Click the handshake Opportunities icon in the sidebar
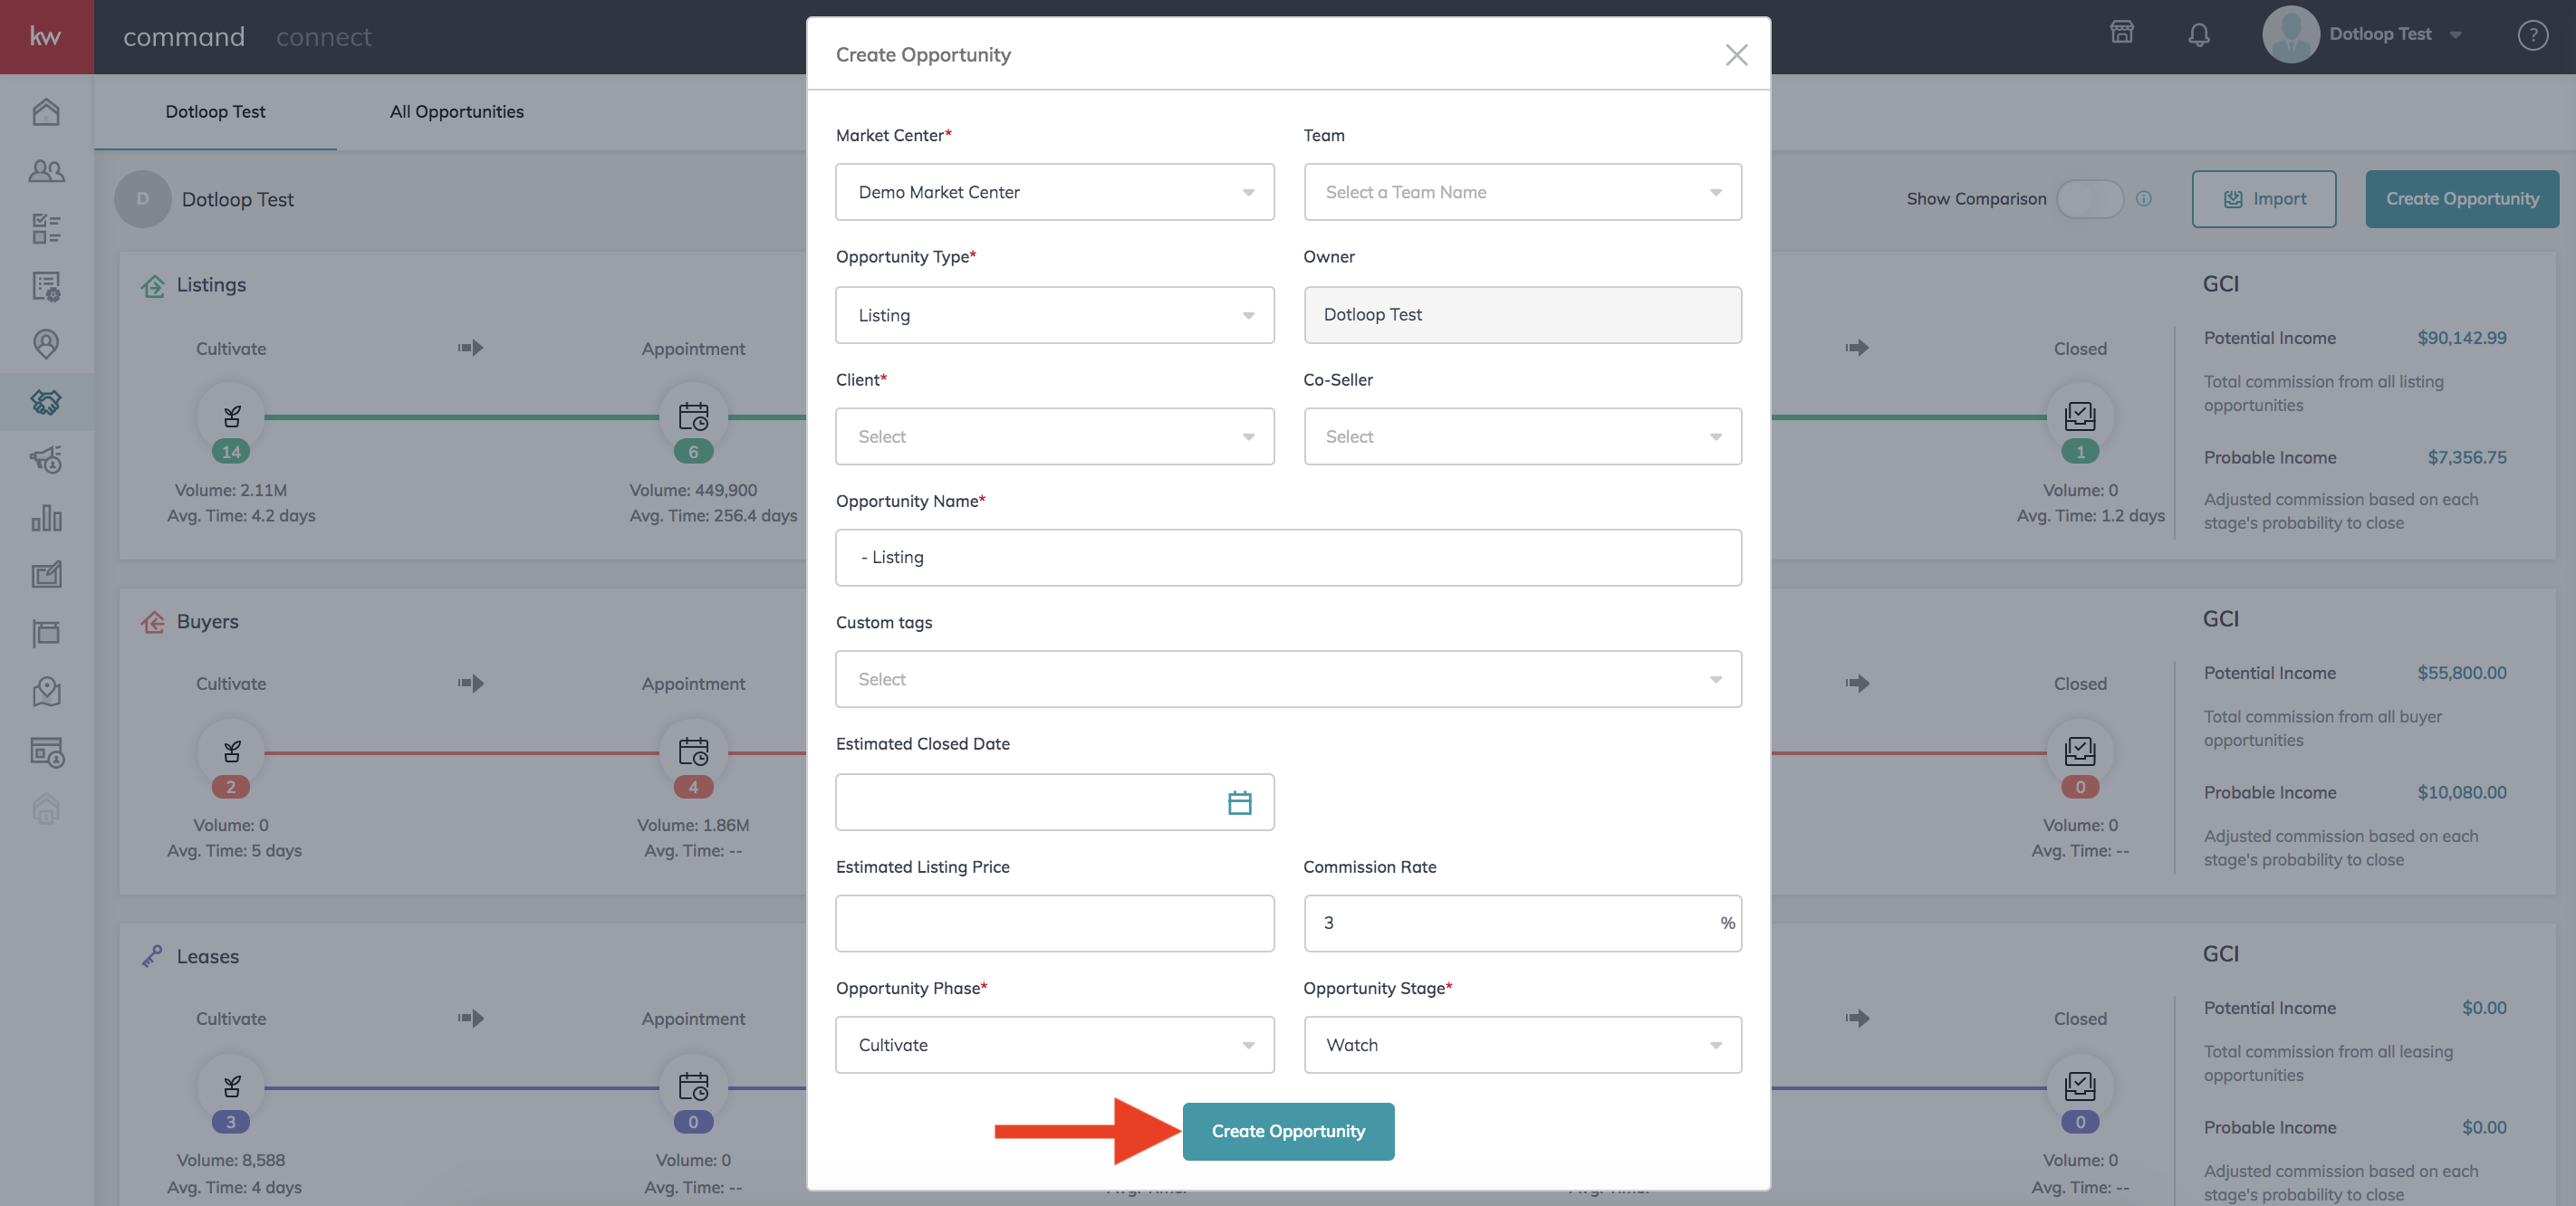Viewport: 2576px width, 1206px height. point(46,403)
